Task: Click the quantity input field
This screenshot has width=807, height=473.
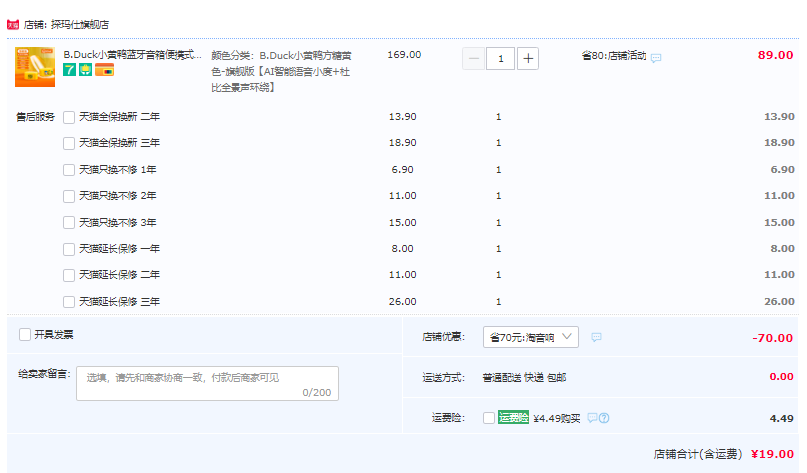Action: [500, 59]
